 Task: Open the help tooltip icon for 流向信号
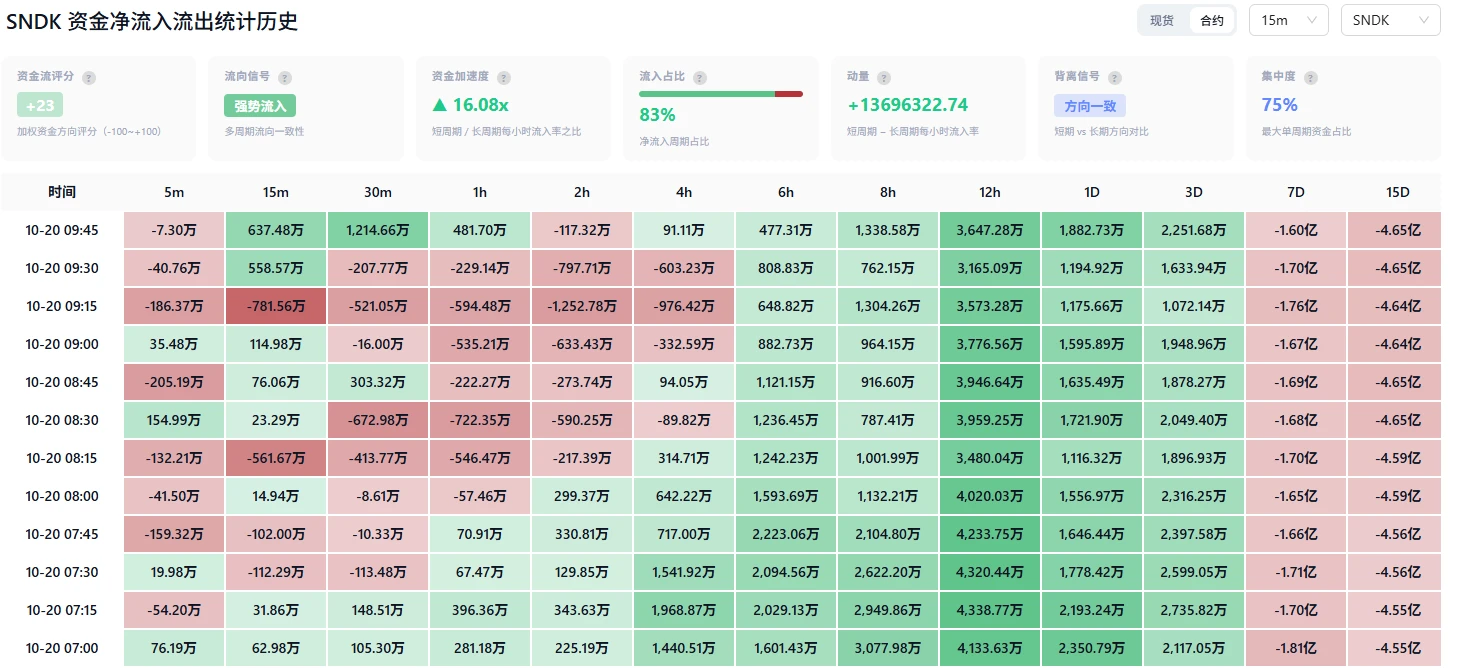tap(285, 77)
